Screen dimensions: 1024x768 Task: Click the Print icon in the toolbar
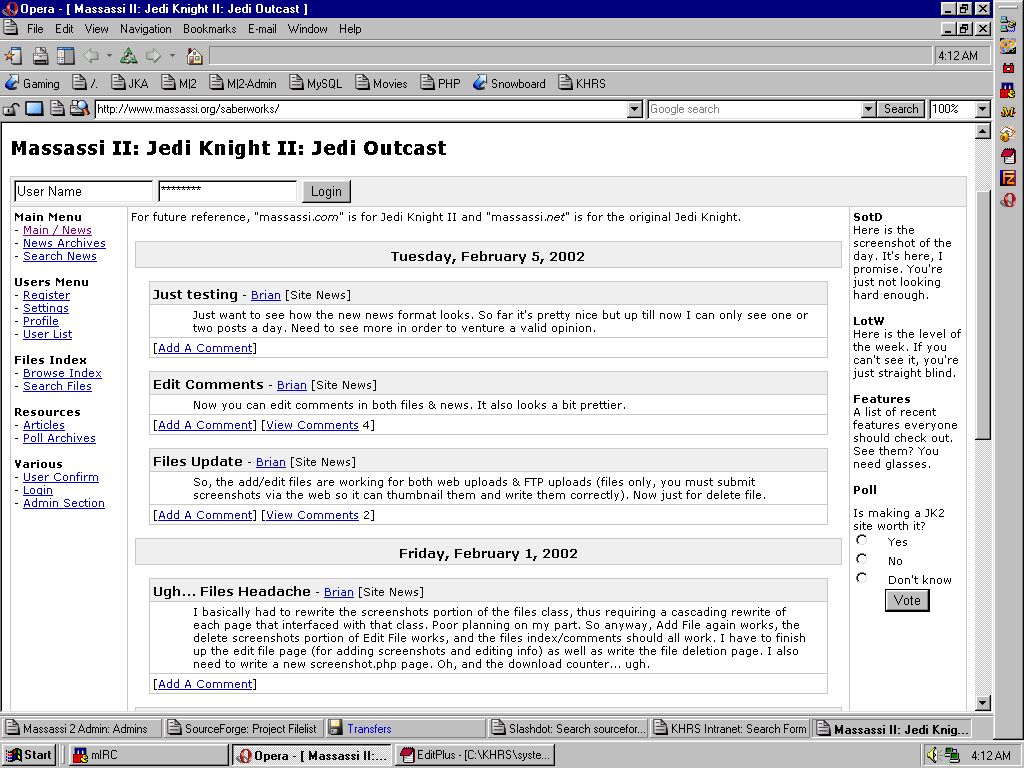(x=40, y=56)
